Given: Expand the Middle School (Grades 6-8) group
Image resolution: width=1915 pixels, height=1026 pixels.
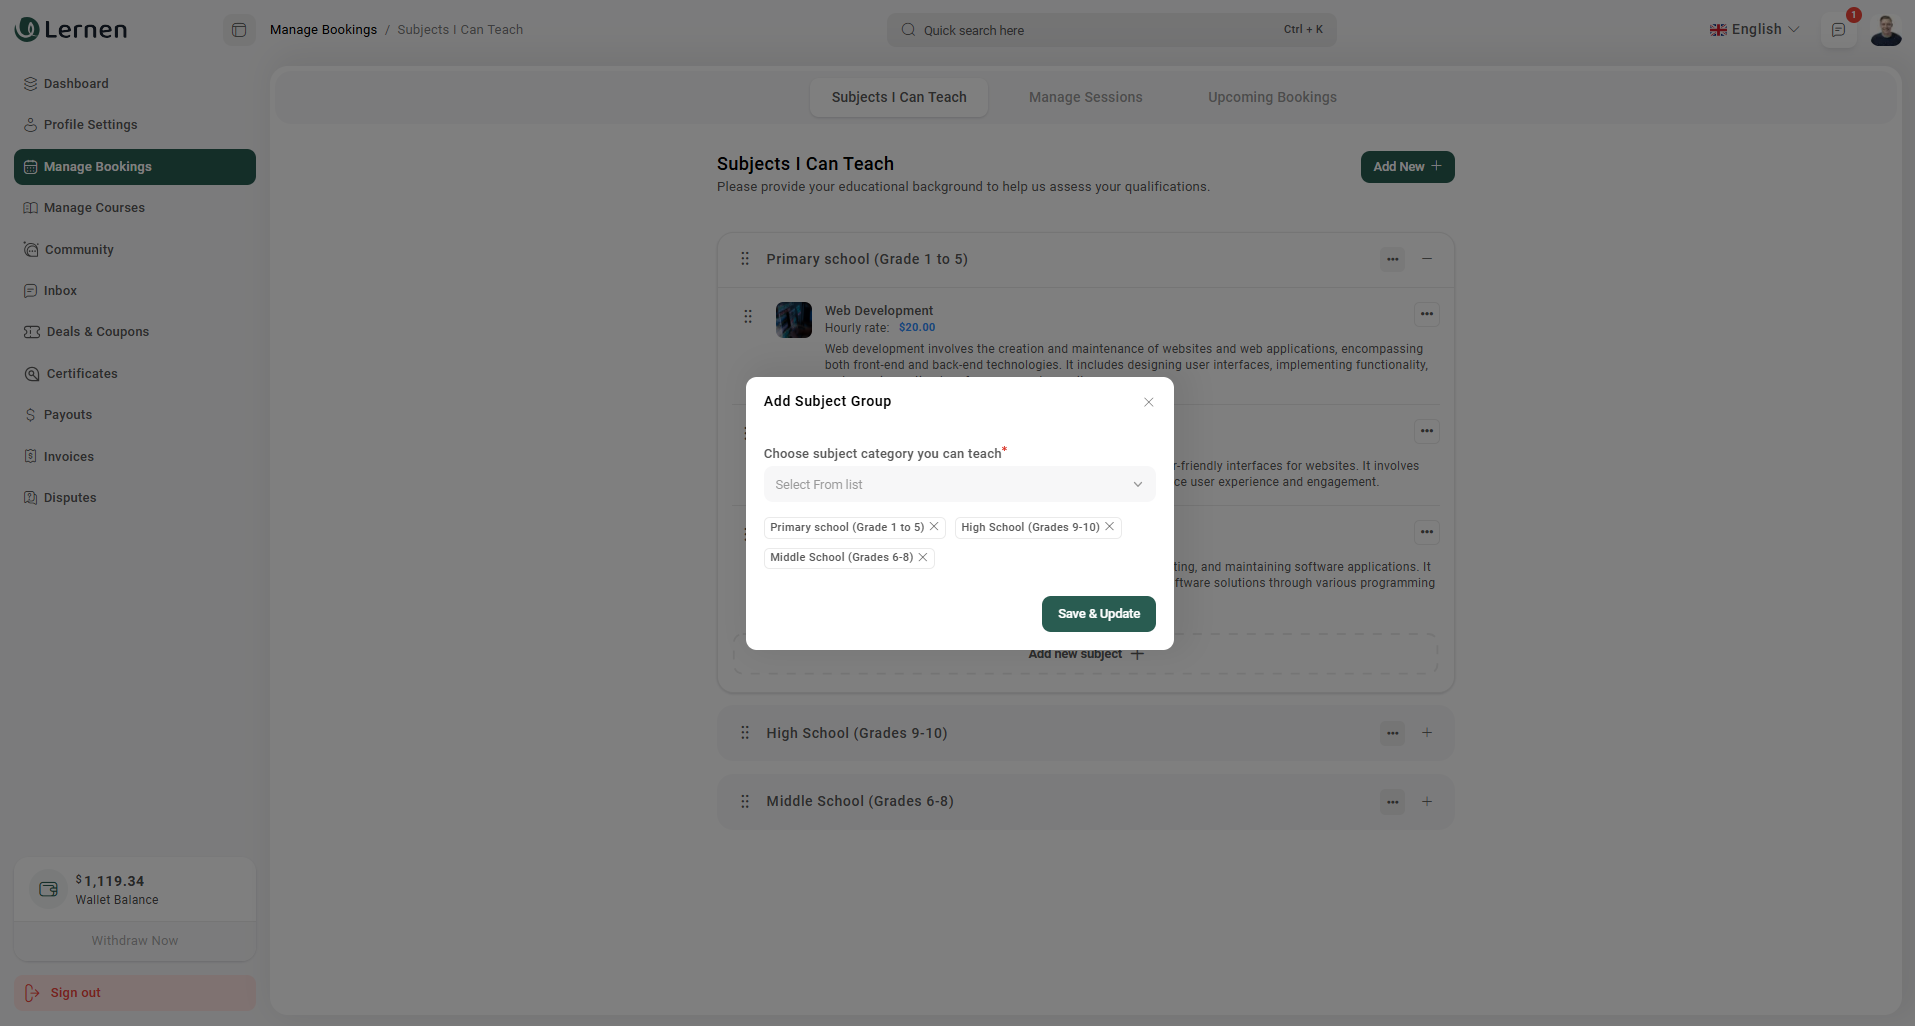Looking at the screenshot, I should click(x=1427, y=802).
